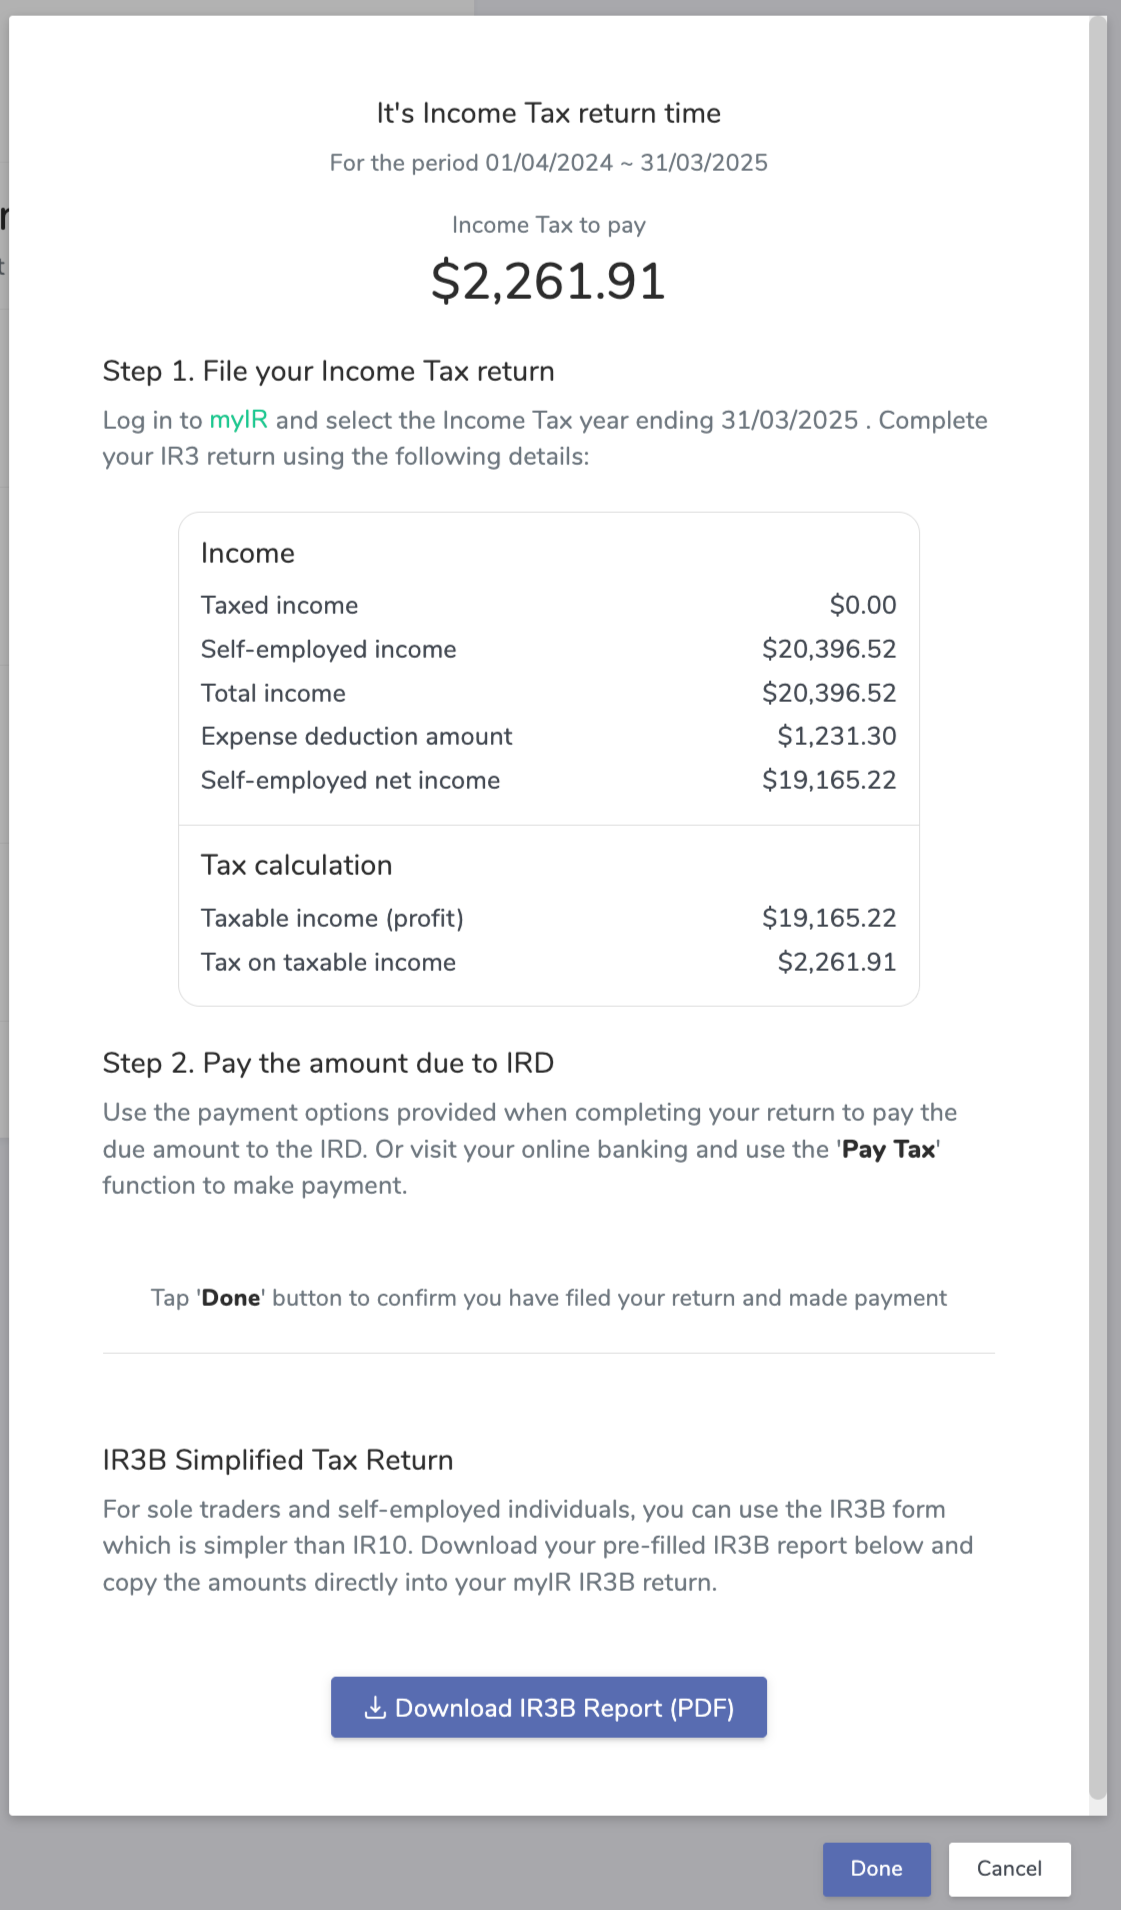
Task: Click the Self-employed net income label
Action: click(350, 780)
